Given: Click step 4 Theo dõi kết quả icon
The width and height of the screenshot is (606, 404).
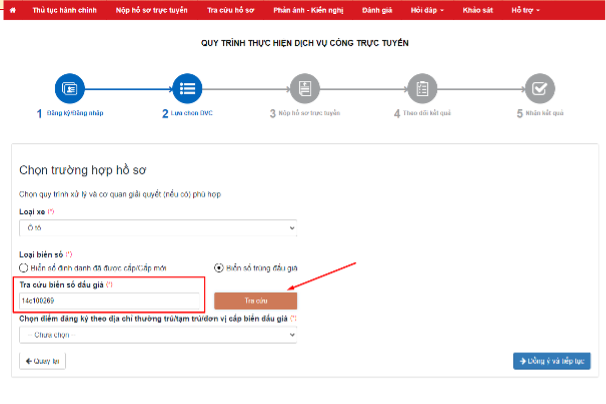Looking at the screenshot, I should [x=422, y=89].
